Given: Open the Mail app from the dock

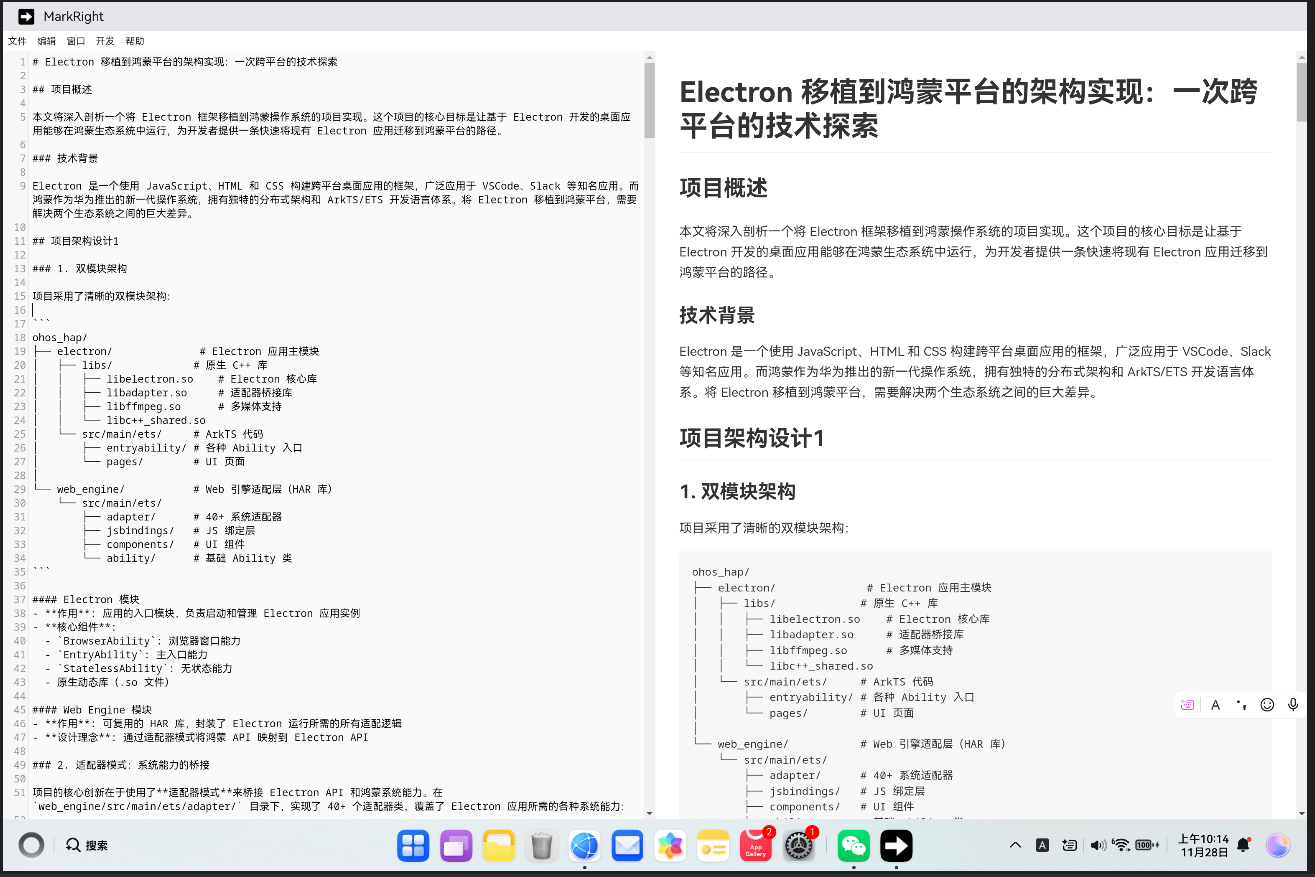Looking at the screenshot, I should pyautogui.click(x=627, y=845).
